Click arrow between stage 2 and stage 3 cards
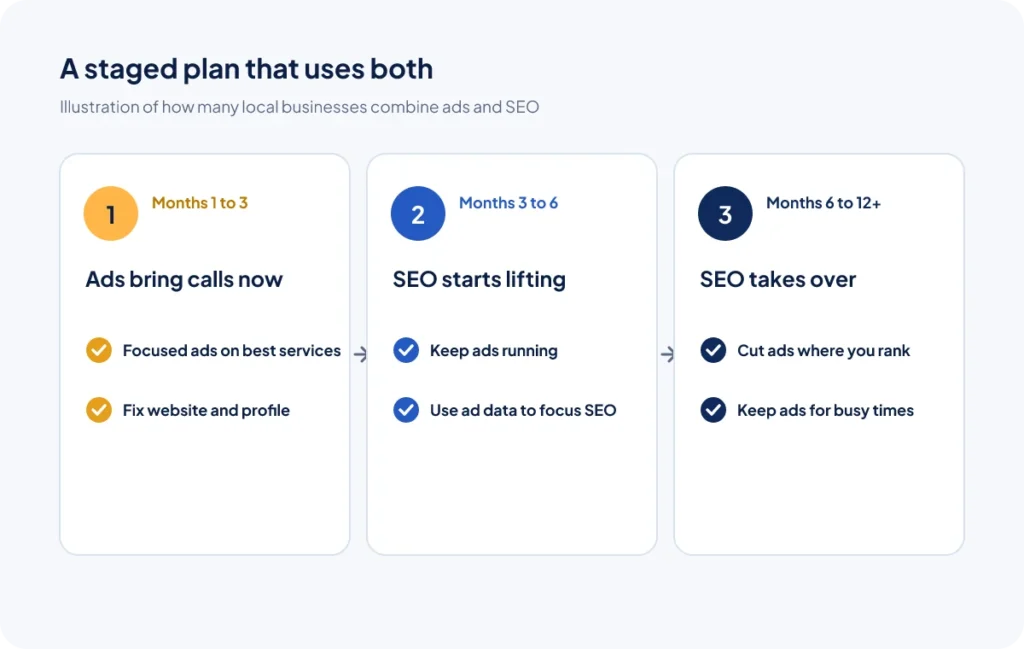 click(x=667, y=355)
